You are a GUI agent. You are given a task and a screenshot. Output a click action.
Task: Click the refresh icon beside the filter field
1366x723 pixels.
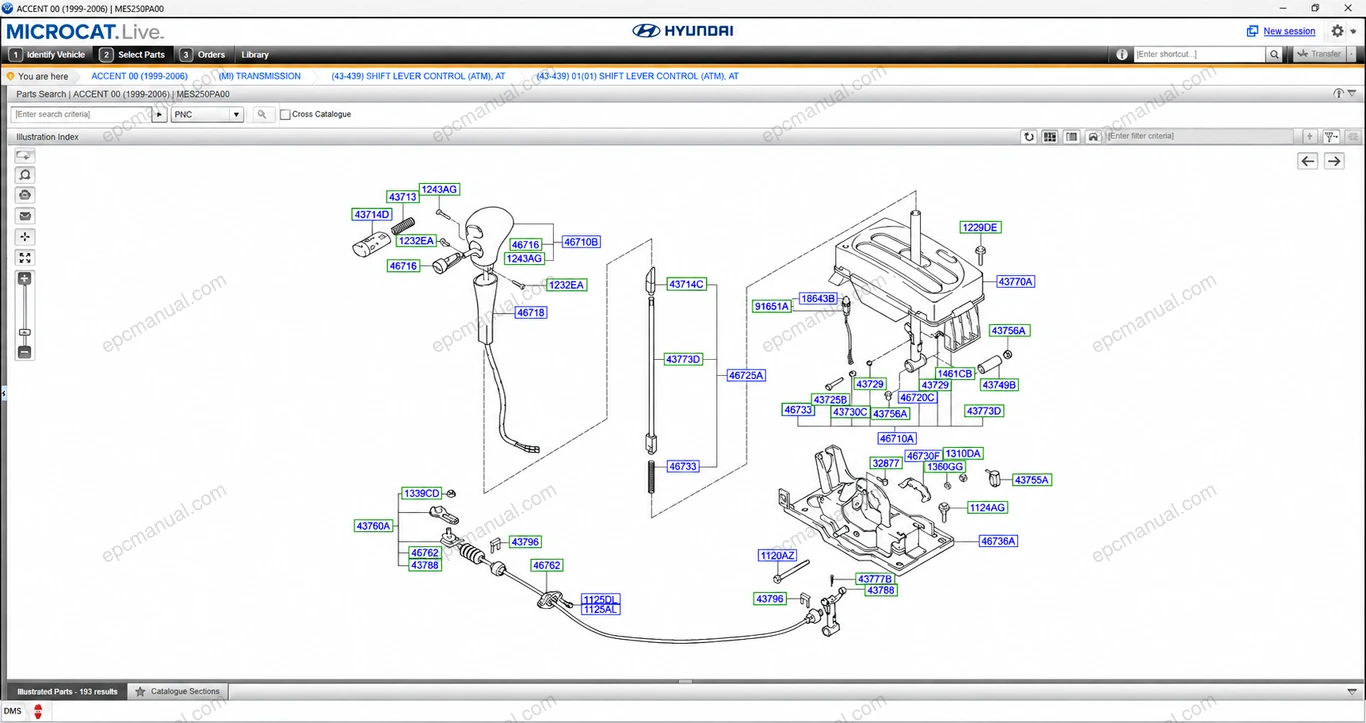point(1029,137)
